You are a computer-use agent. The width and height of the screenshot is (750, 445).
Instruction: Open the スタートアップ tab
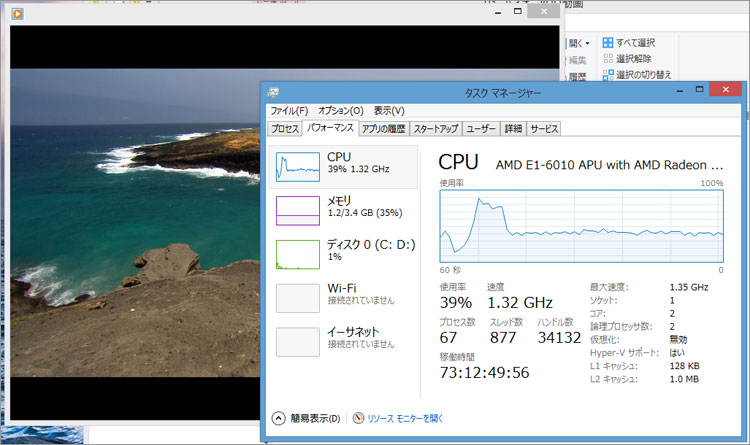(x=435, y=129)
